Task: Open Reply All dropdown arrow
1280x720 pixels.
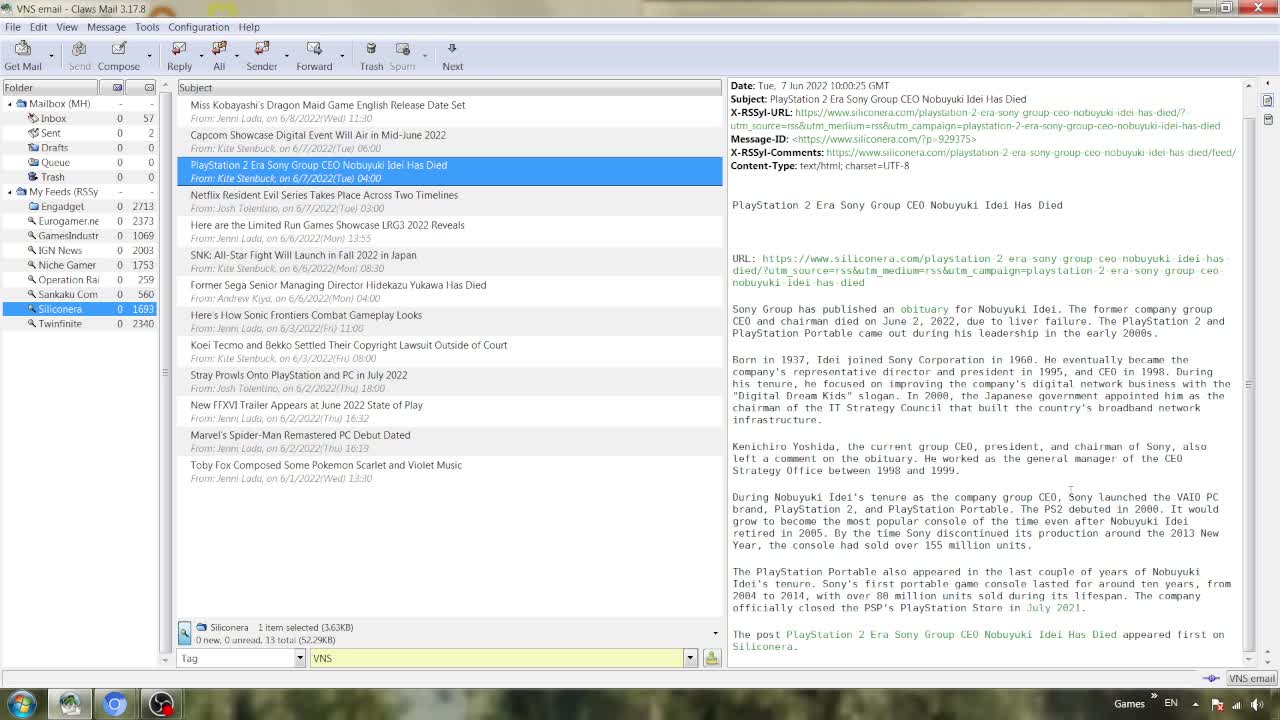Action: pos(238,55)
